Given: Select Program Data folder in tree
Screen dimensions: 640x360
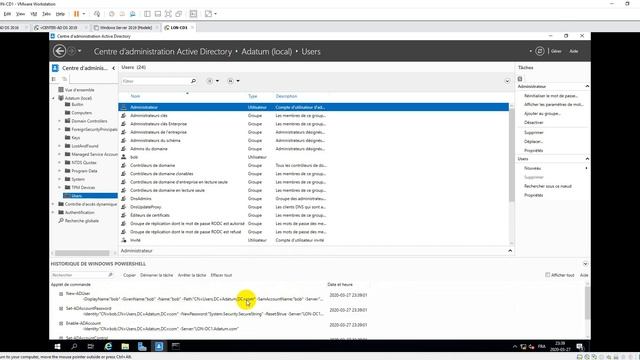Looking at the screenshot, I should [84, 171].
